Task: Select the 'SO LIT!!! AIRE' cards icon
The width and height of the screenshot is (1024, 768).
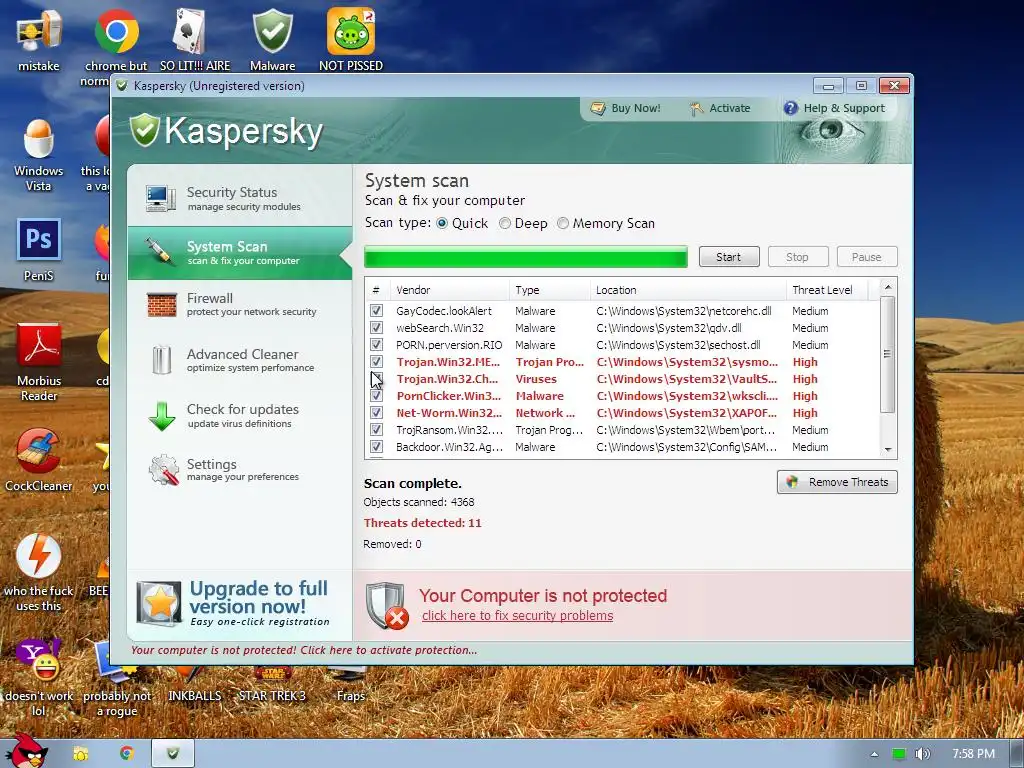Action: tap(195, 40)
